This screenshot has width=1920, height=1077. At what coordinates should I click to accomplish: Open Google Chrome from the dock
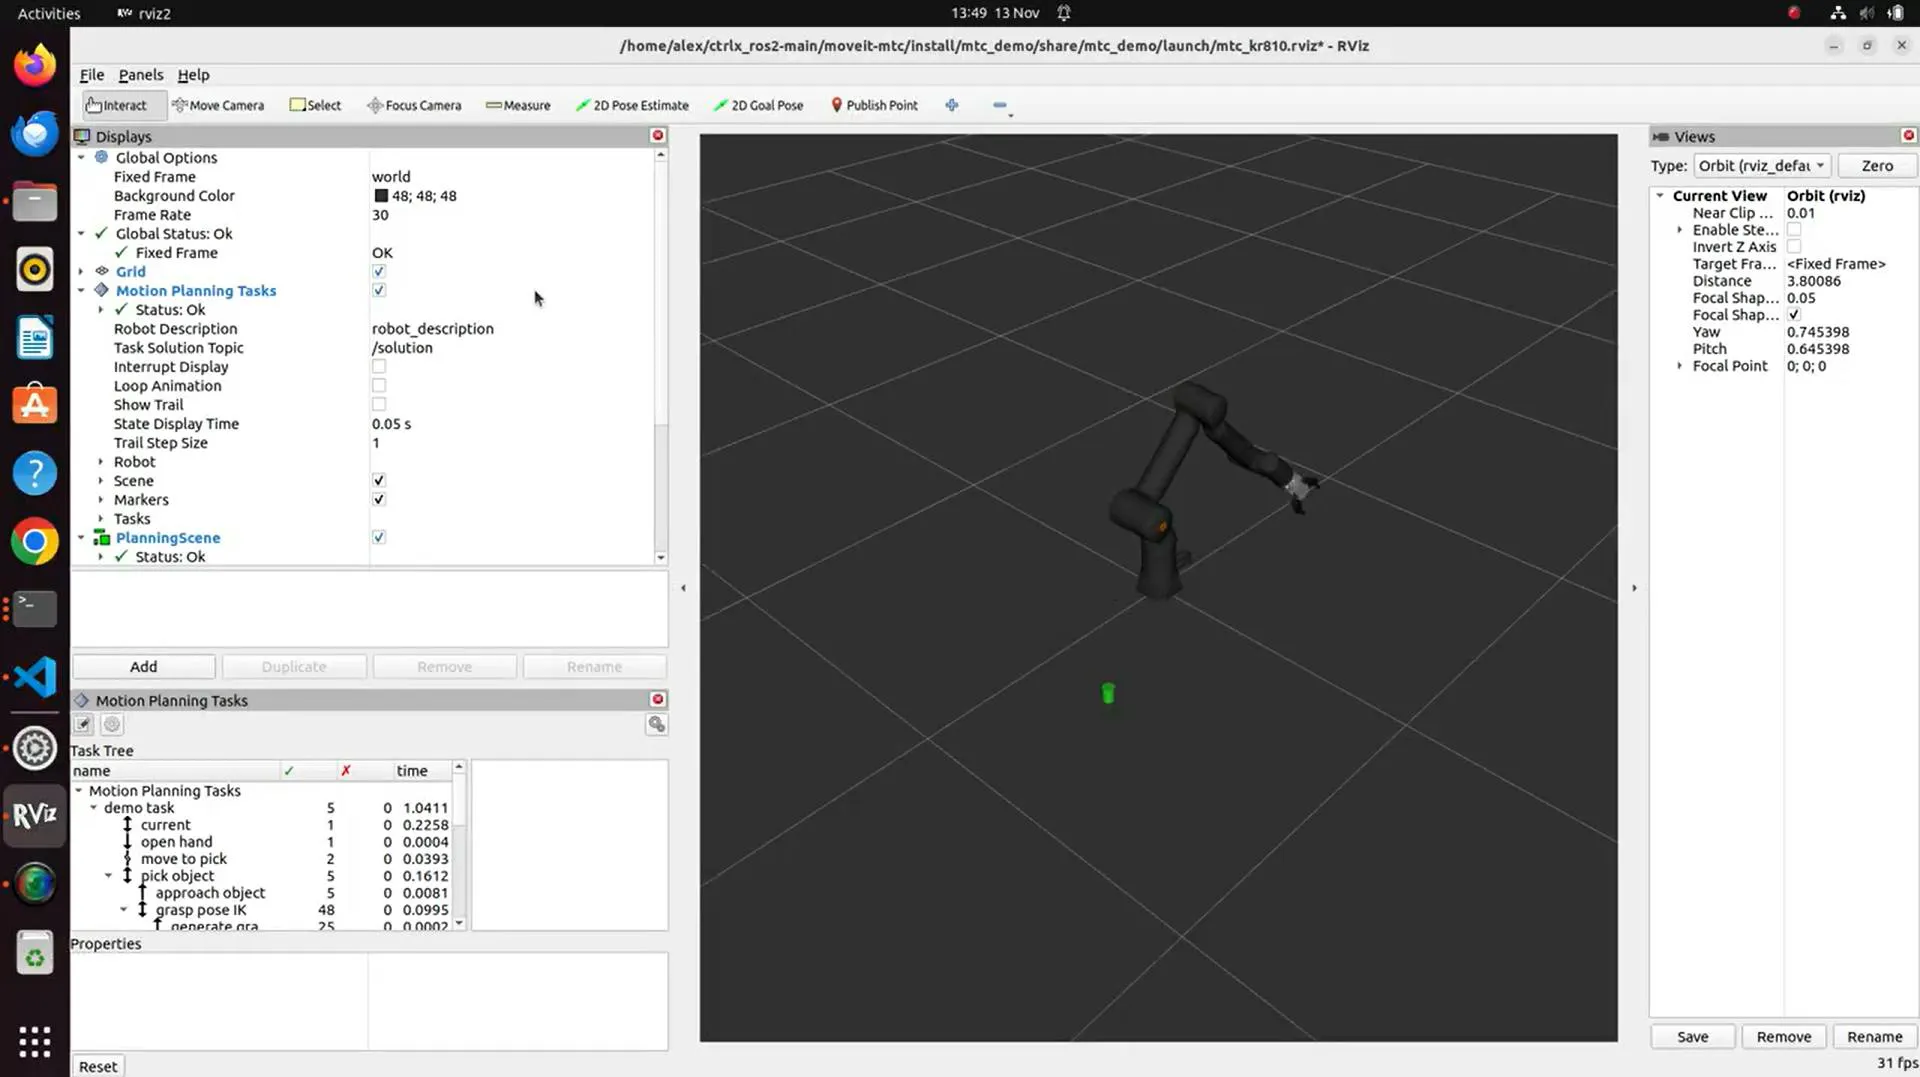coord(35,541)
